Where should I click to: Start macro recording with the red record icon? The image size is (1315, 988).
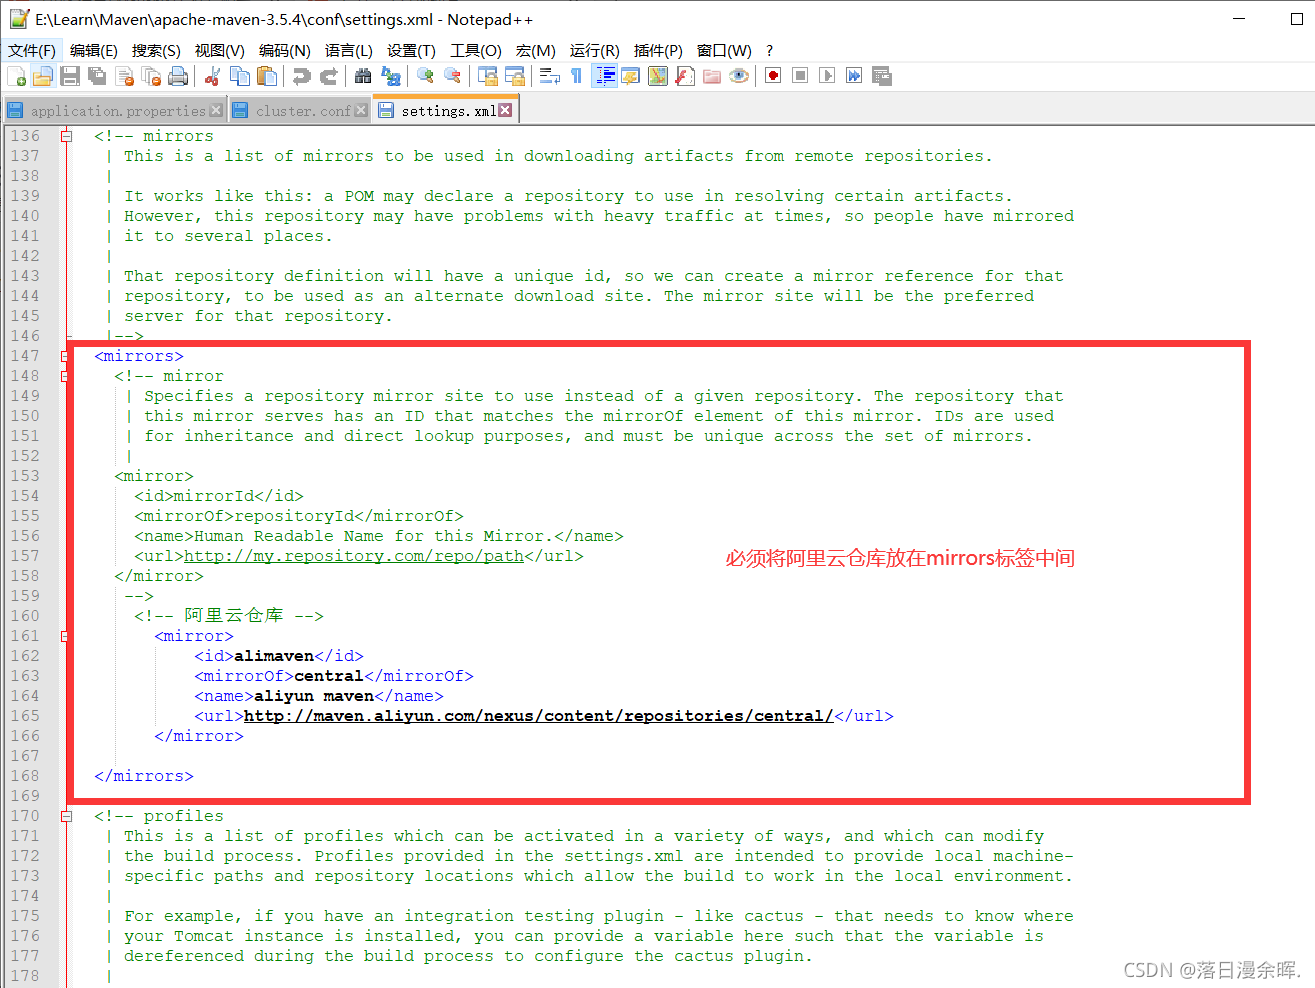[773, 76]
